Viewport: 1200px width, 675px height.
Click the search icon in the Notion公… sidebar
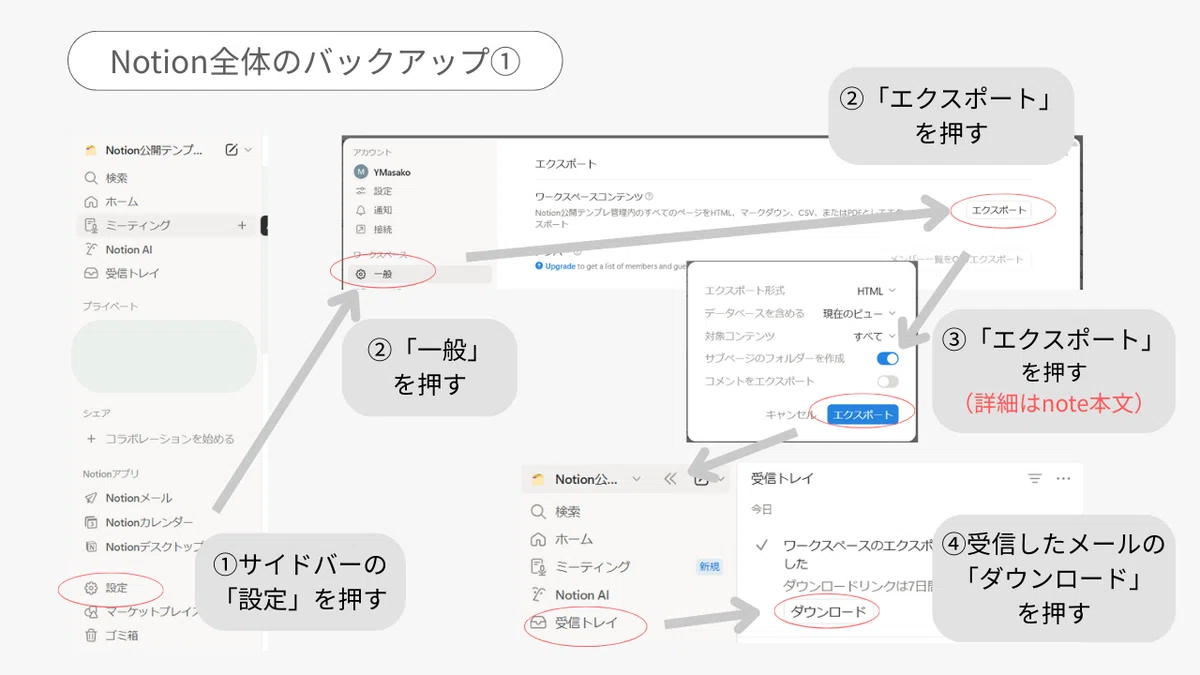537,512
